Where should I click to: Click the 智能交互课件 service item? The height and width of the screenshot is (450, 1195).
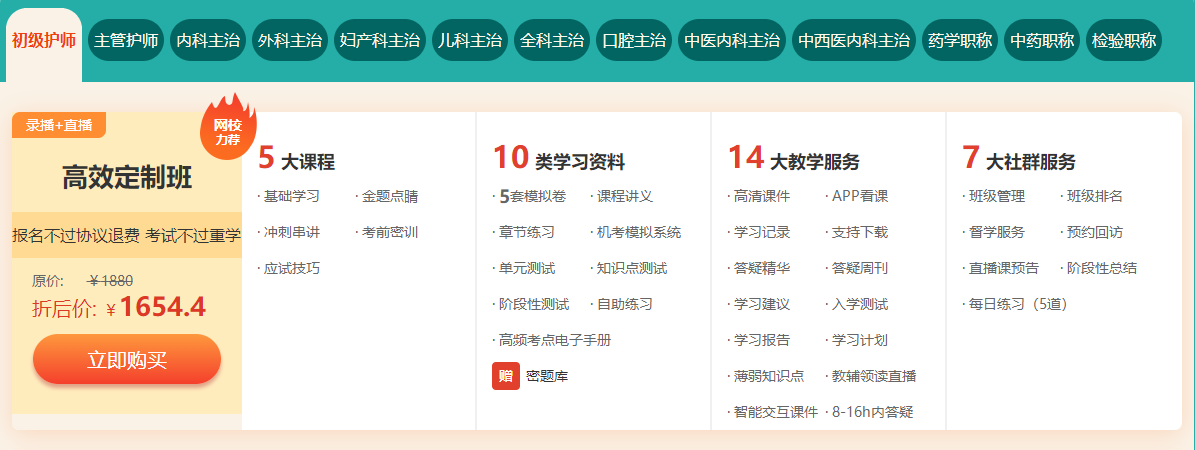coord(775,412)
